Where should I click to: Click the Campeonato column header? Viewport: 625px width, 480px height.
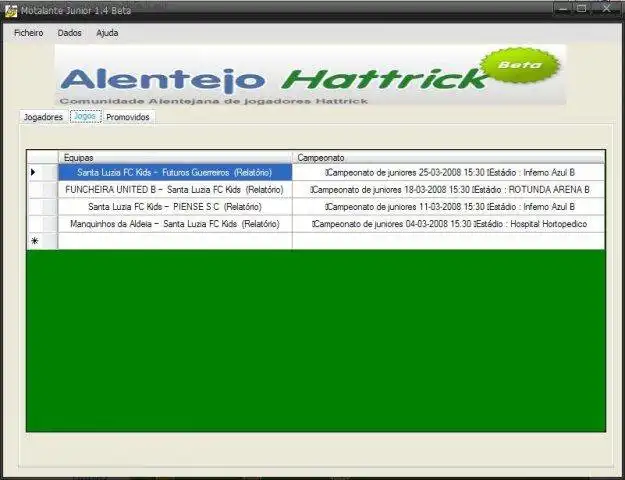[448, 157]
